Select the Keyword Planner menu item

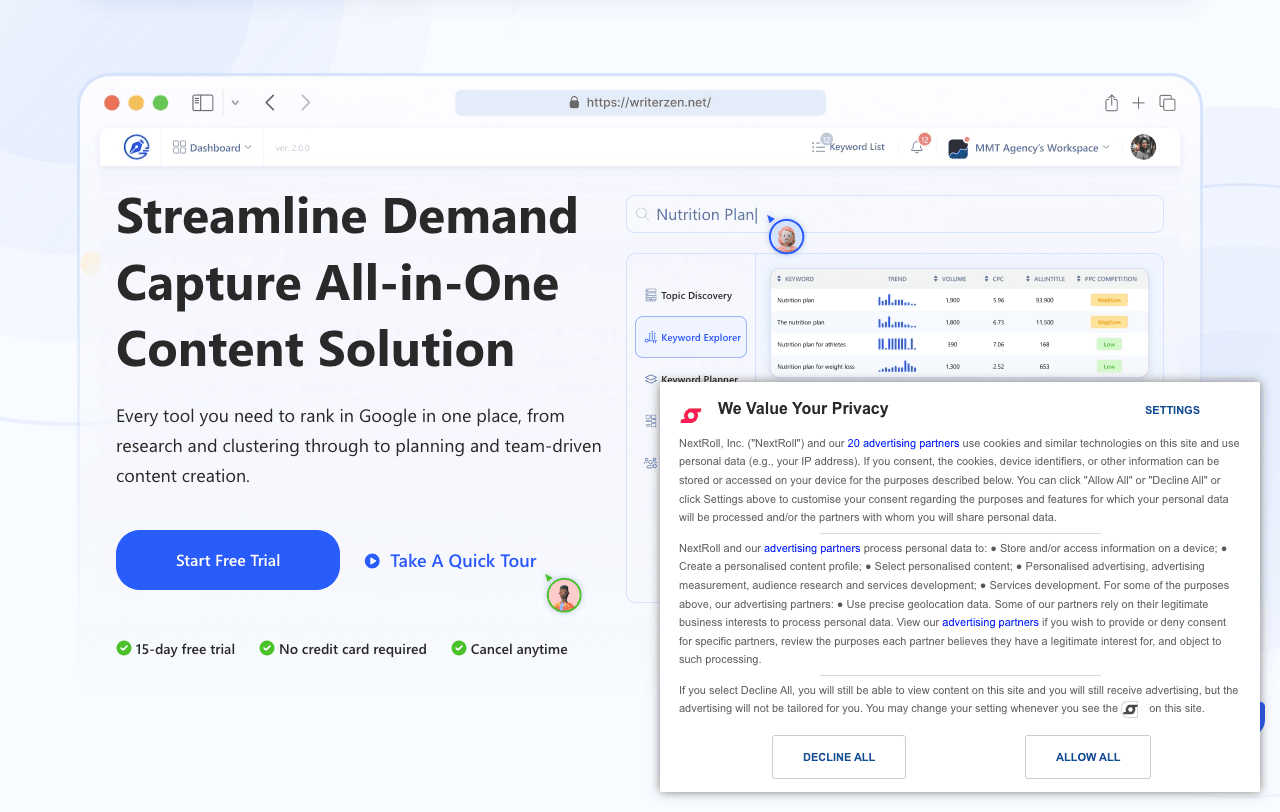[691, 379]
